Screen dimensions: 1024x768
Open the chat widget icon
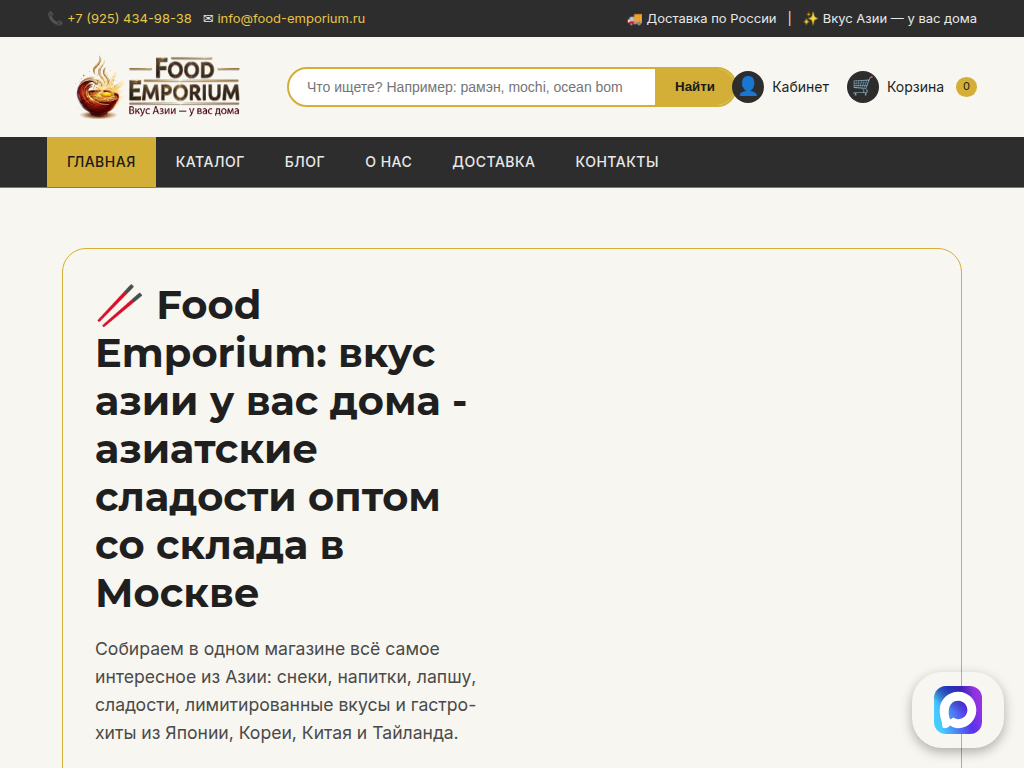pyautogui.click(x=958, y=710)
